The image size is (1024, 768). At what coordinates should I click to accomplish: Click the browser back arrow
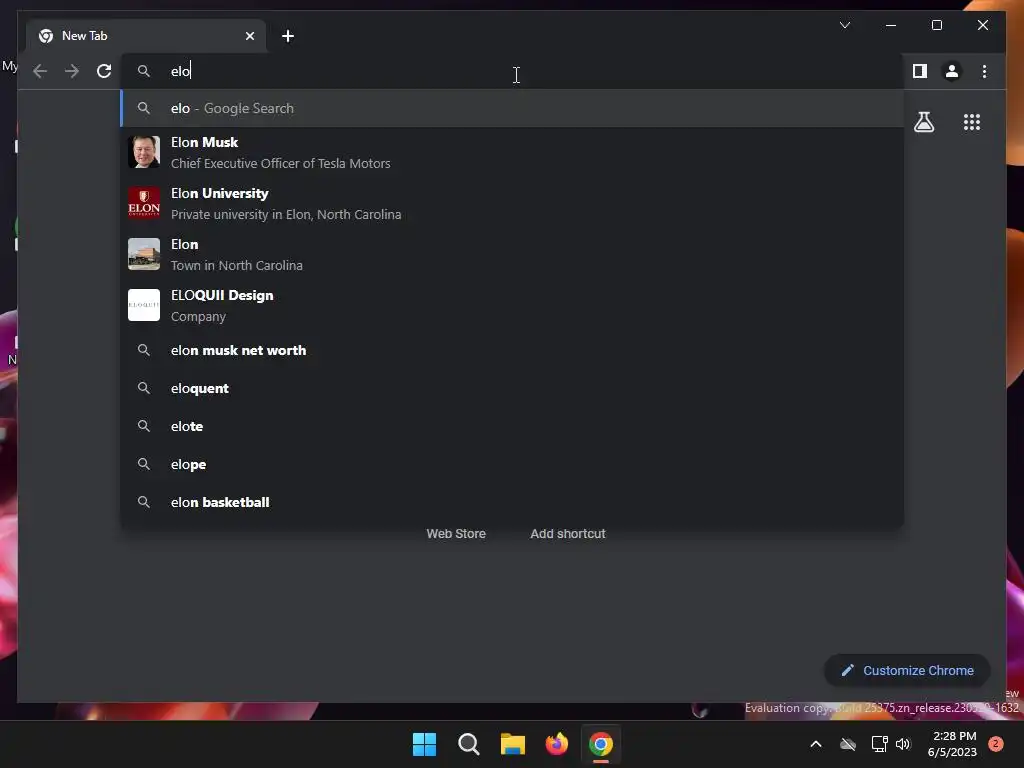40,71
